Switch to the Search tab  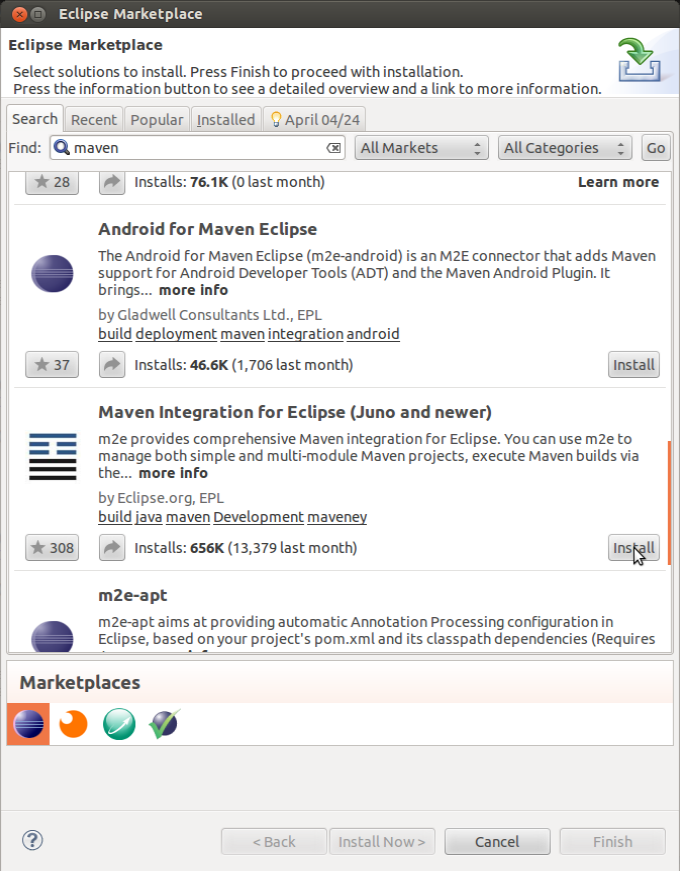[35, 119]
